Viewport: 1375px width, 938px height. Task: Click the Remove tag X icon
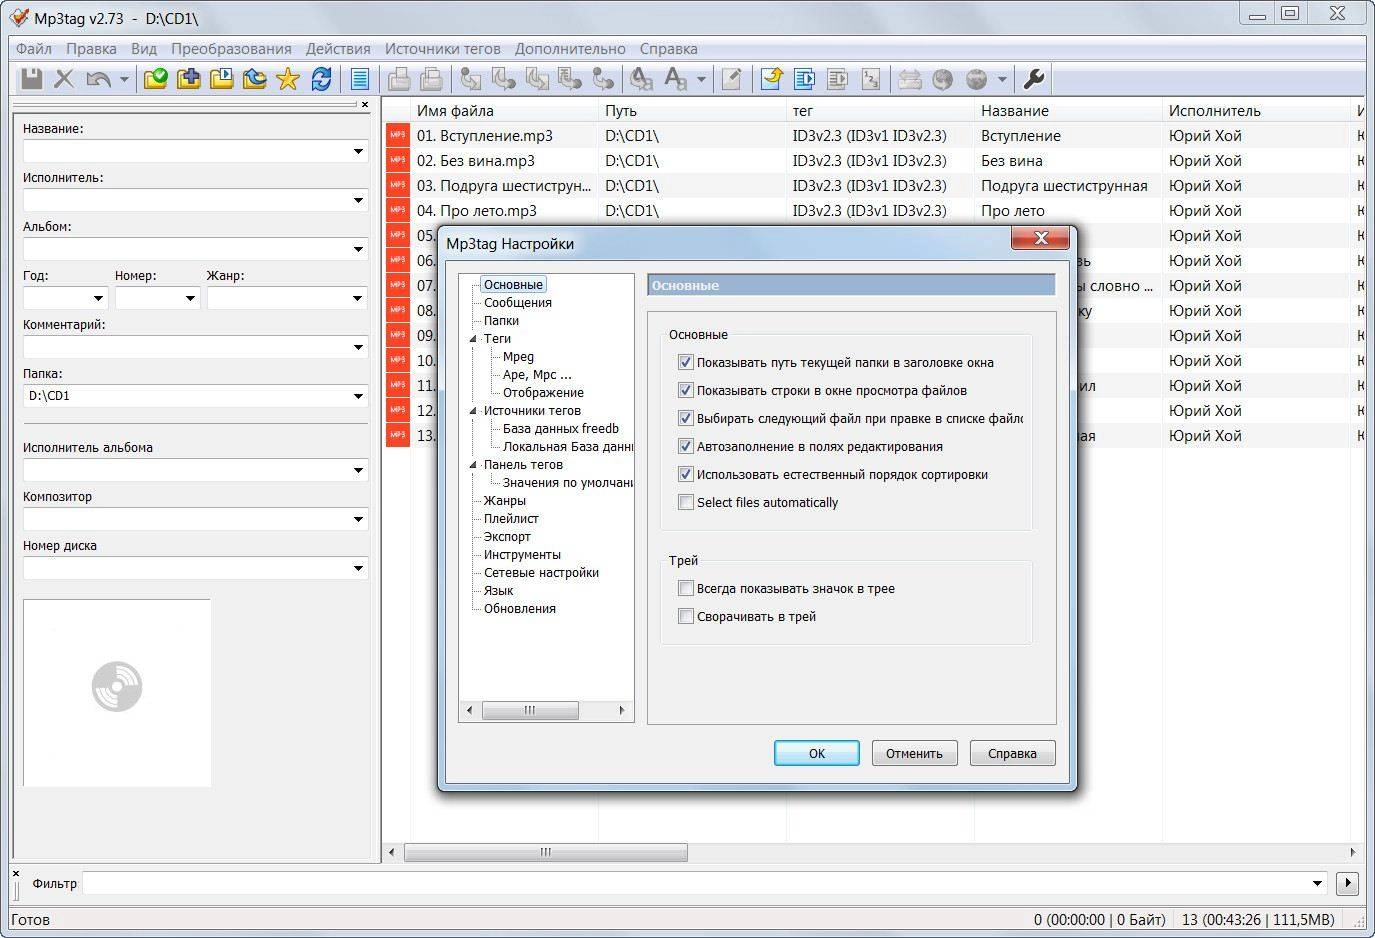pyautogui.click(x=64, y=79)
